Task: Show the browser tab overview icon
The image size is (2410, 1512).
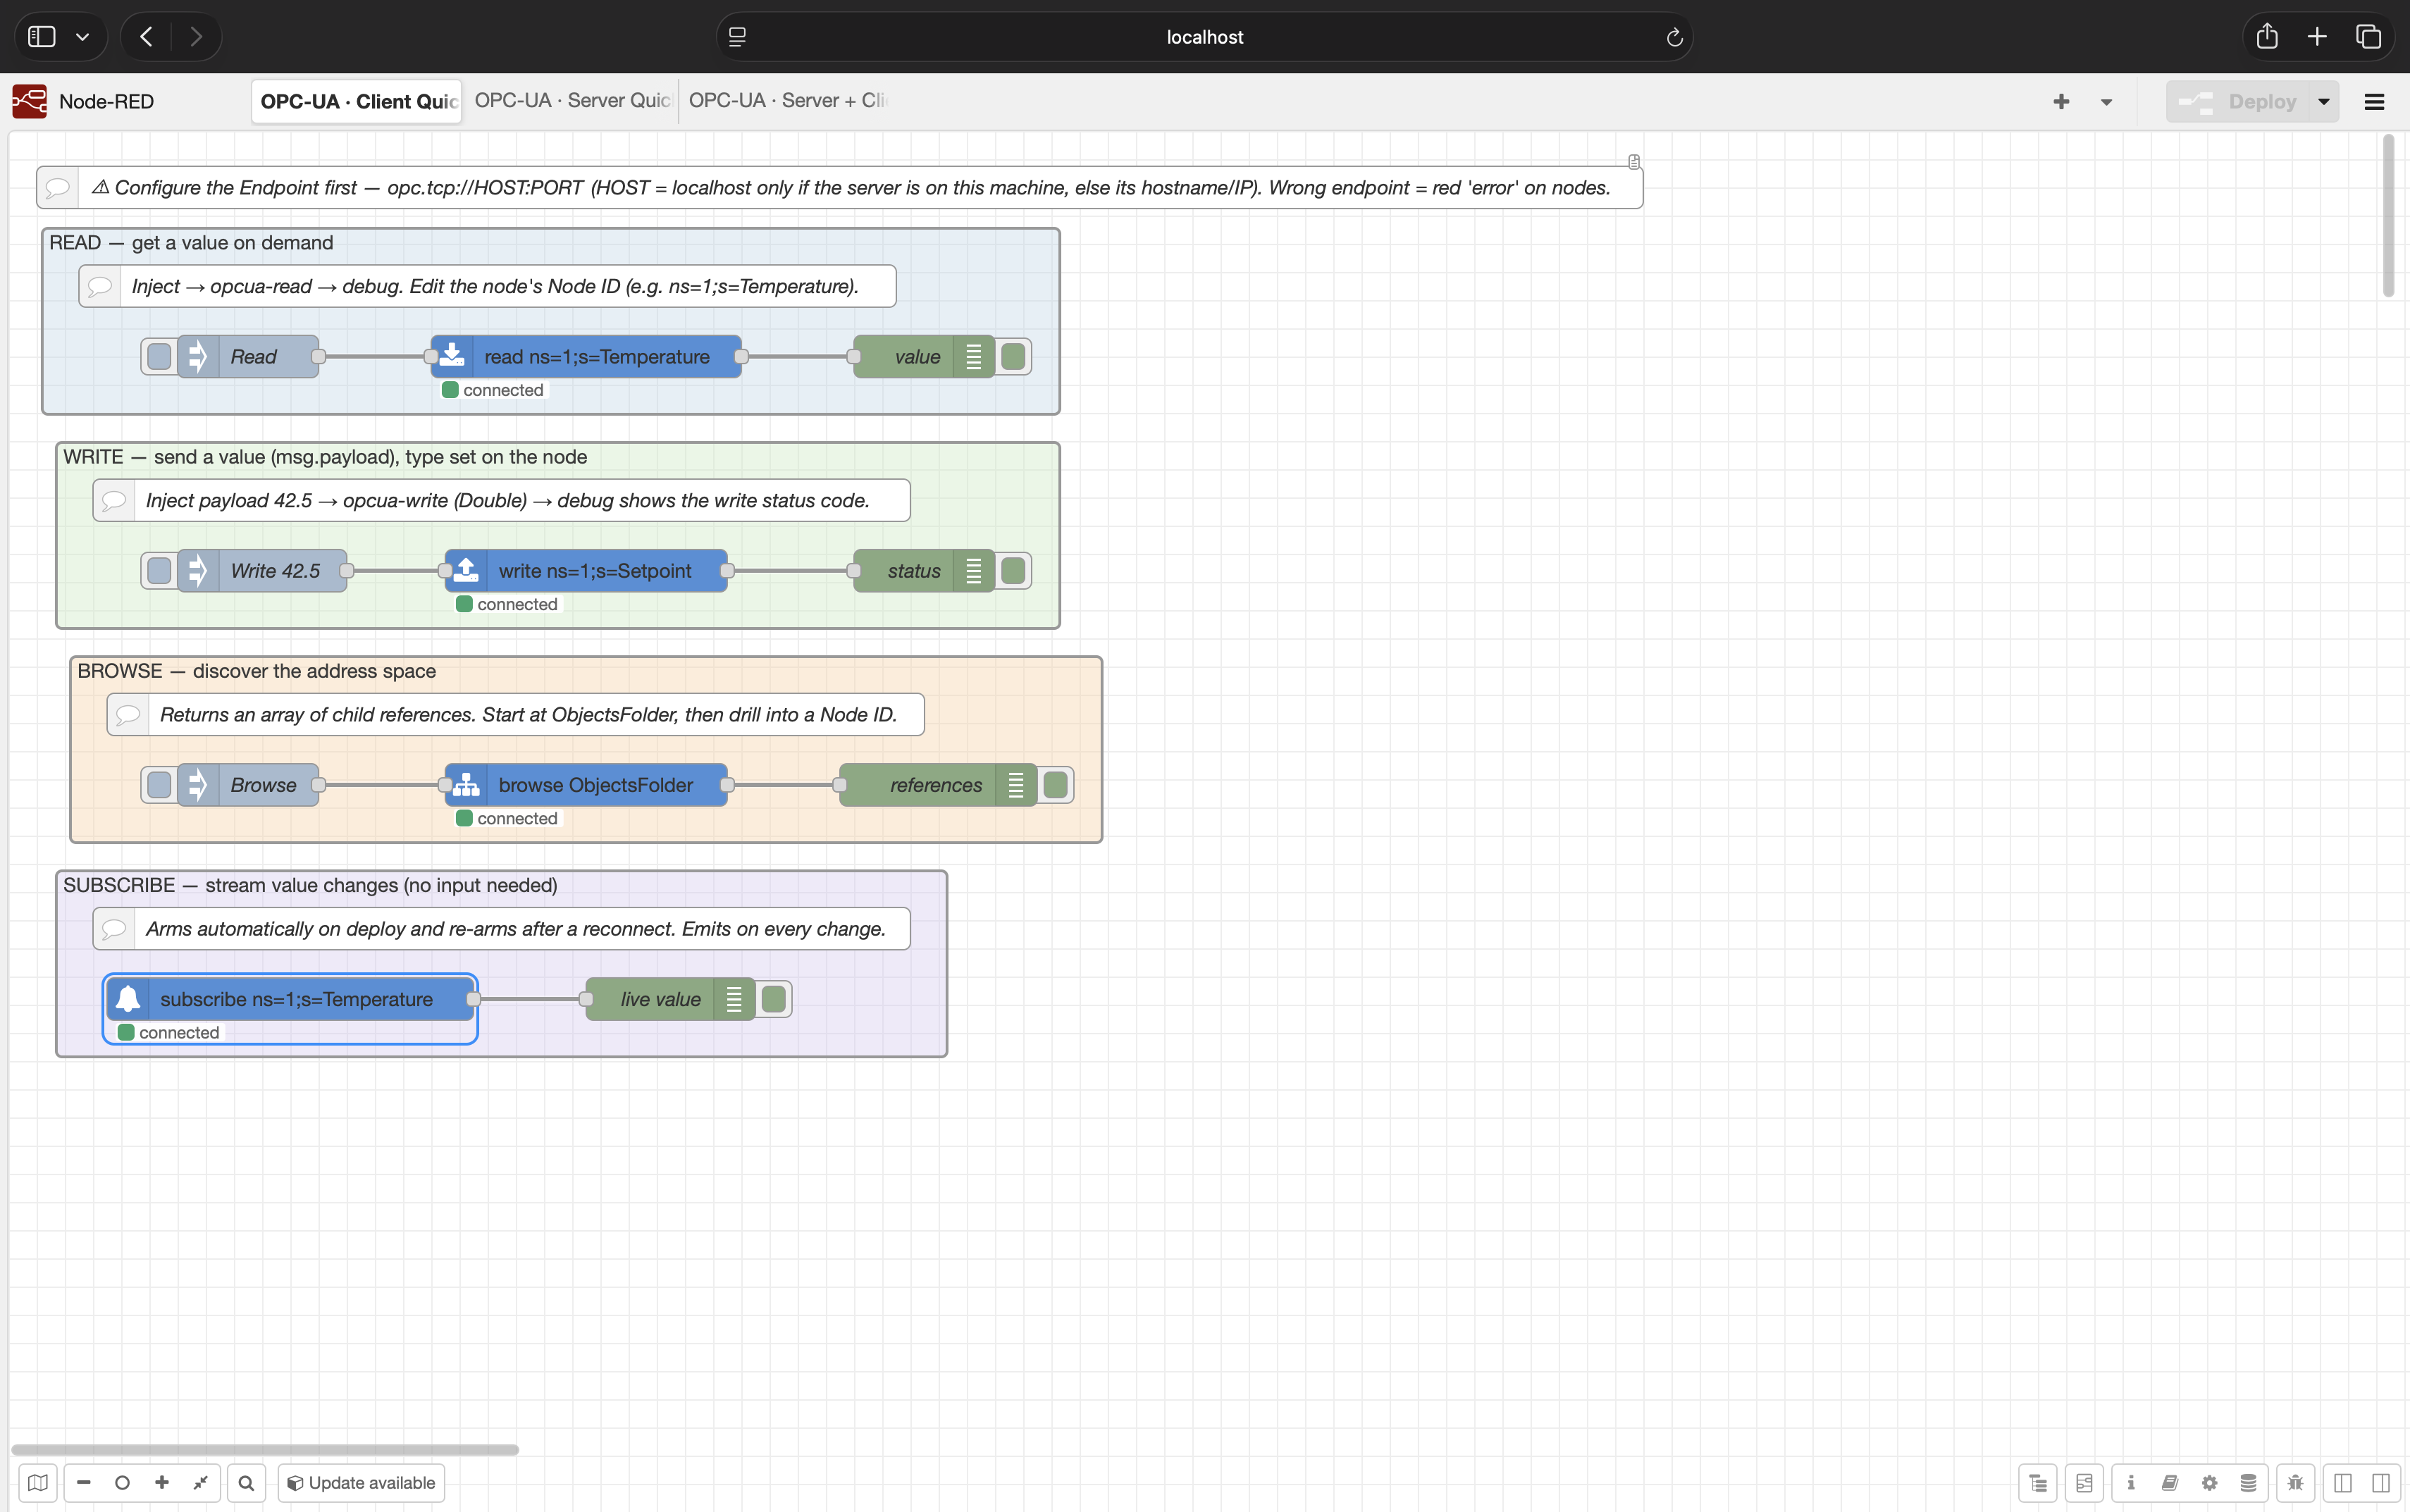Action: [2368, 37]
